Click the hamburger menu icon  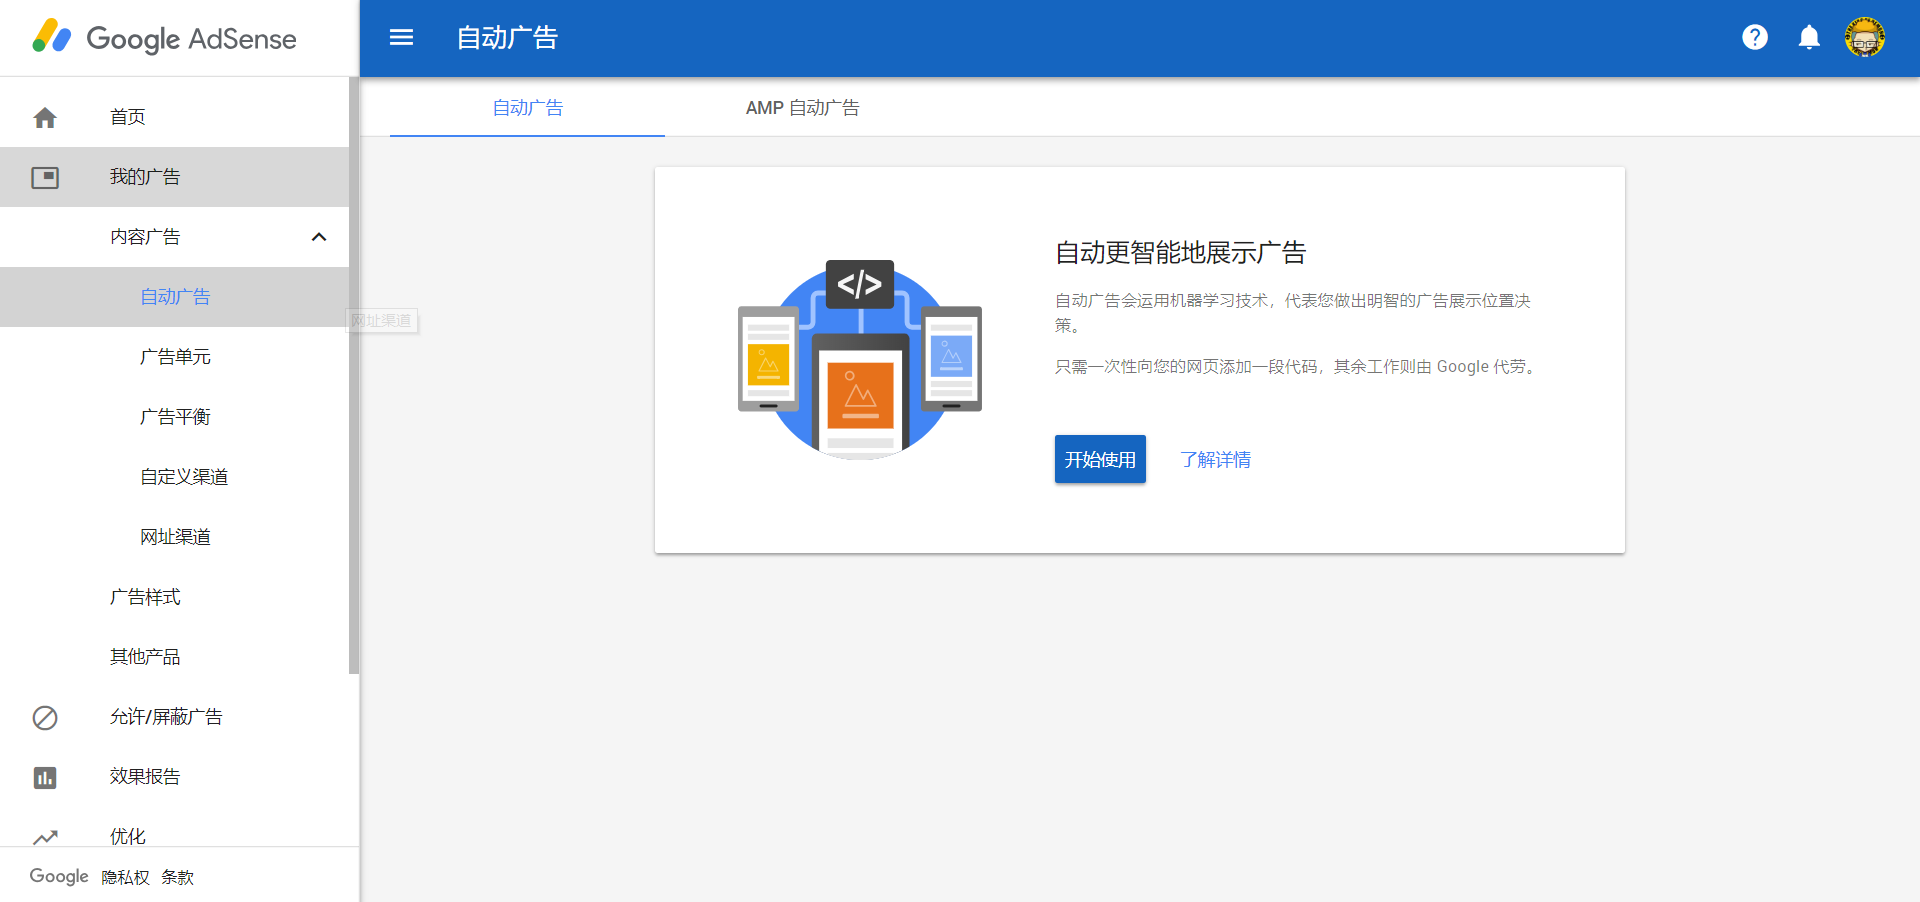click(401, 38)
